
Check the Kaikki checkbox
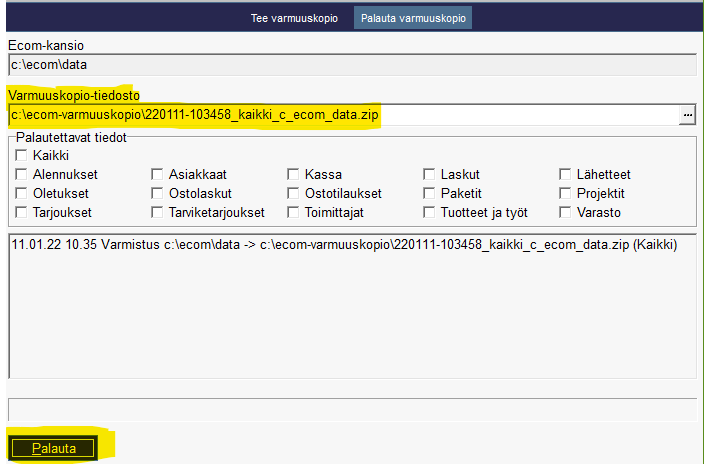point(21,155)
